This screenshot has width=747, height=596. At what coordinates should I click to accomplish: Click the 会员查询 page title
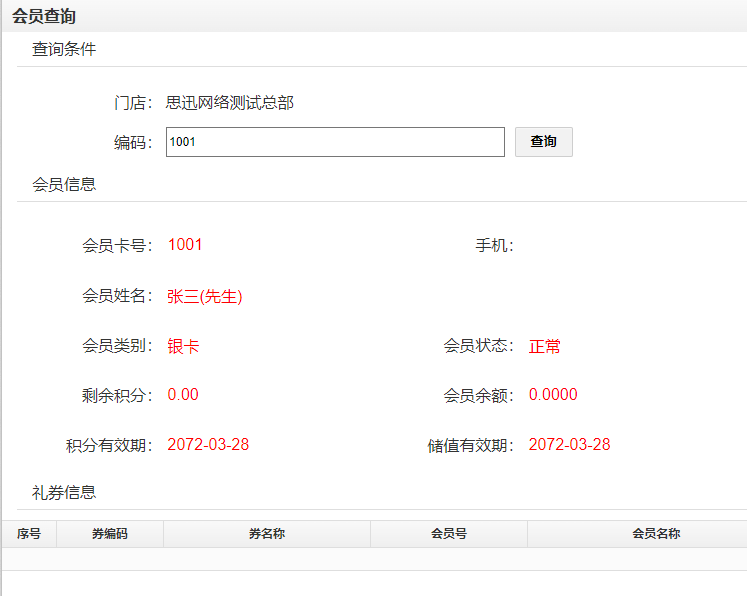click(x=44, y=16)
